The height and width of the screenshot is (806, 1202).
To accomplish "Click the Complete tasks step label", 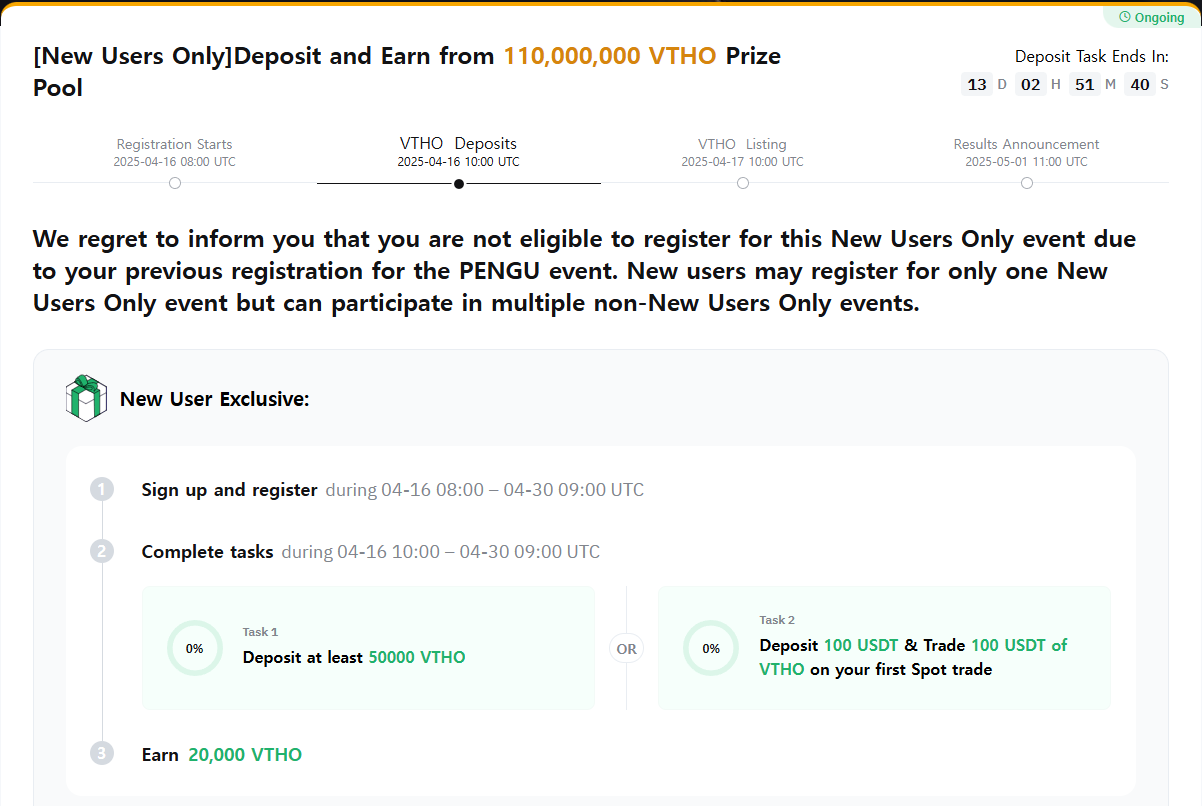I will click(207, 552).
